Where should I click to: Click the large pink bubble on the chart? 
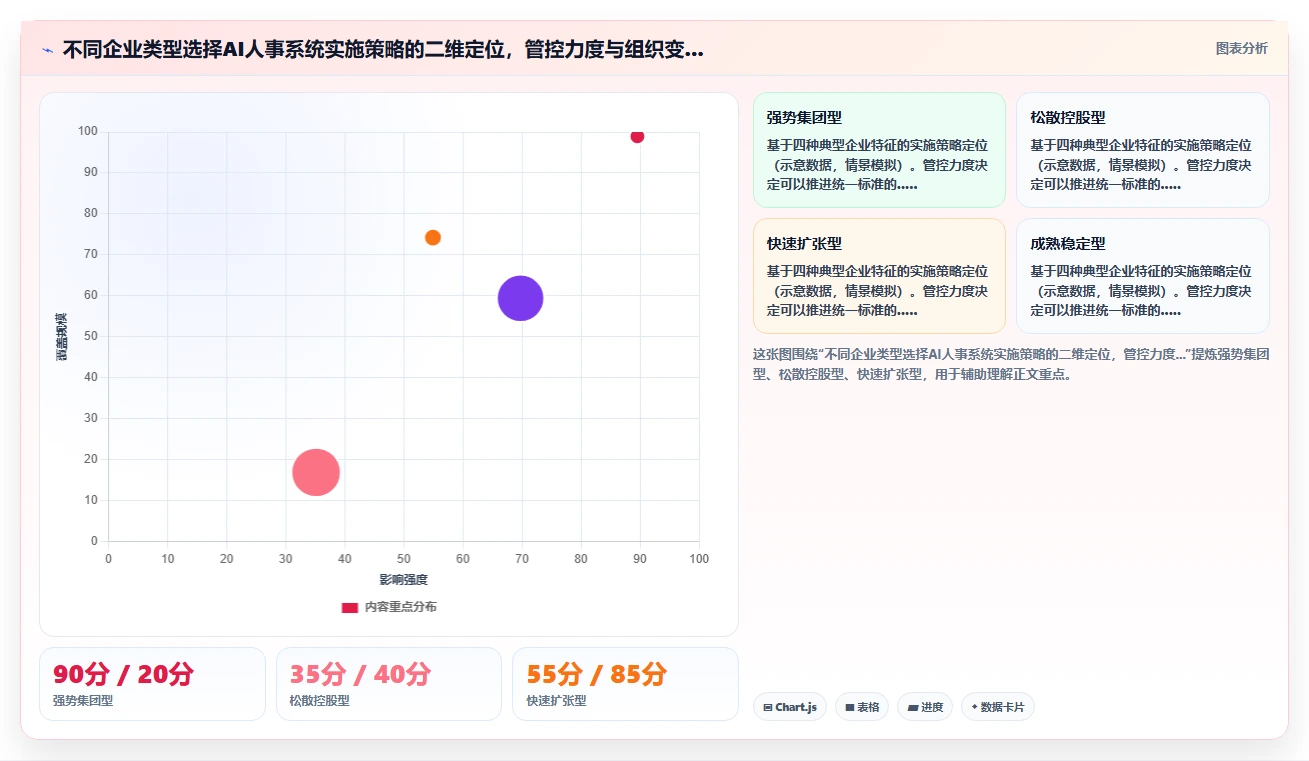click(x=316, y=472)
